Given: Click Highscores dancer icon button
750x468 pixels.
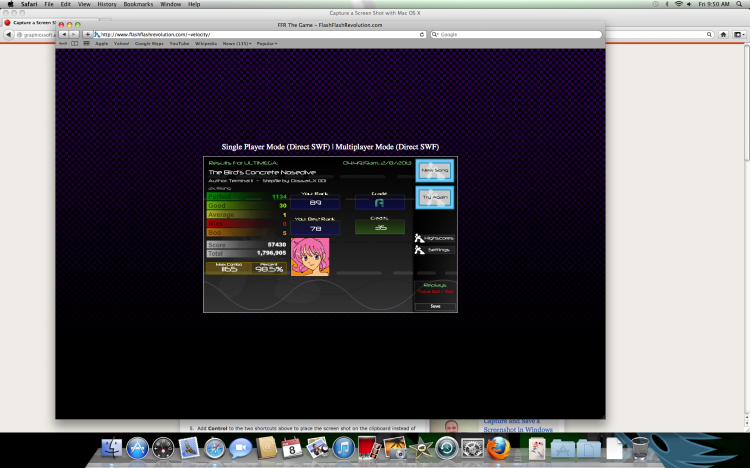Looking at the screenshot, I should point(434,238).
